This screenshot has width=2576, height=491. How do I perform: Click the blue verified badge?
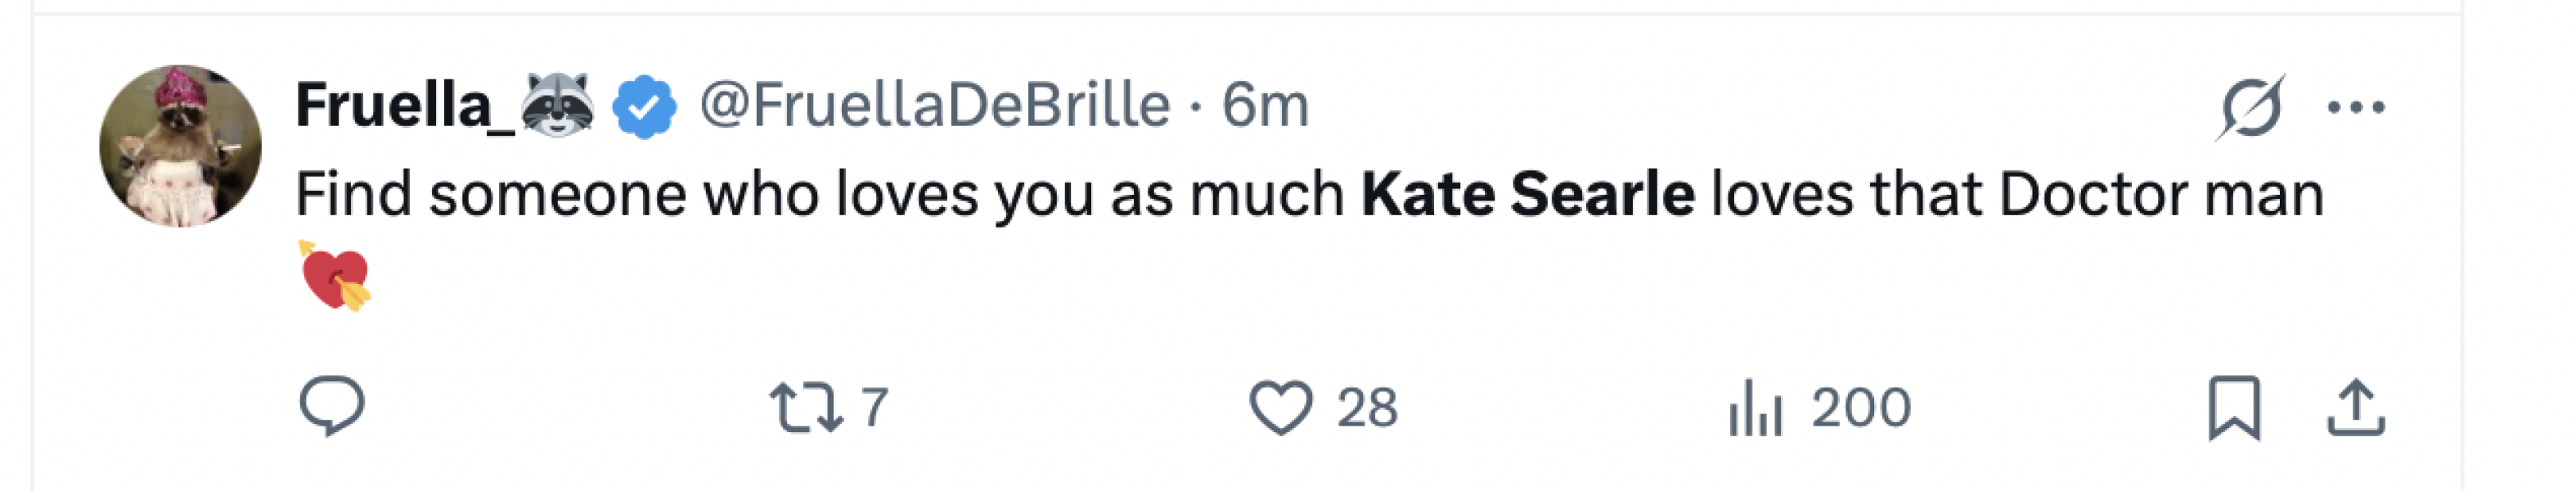tap(644, 106)
